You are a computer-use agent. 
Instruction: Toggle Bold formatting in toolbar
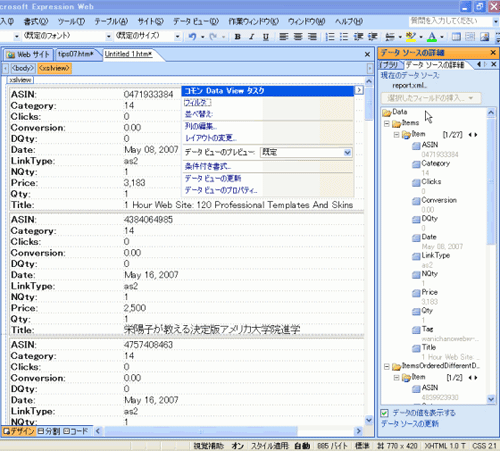pos(238,36)
